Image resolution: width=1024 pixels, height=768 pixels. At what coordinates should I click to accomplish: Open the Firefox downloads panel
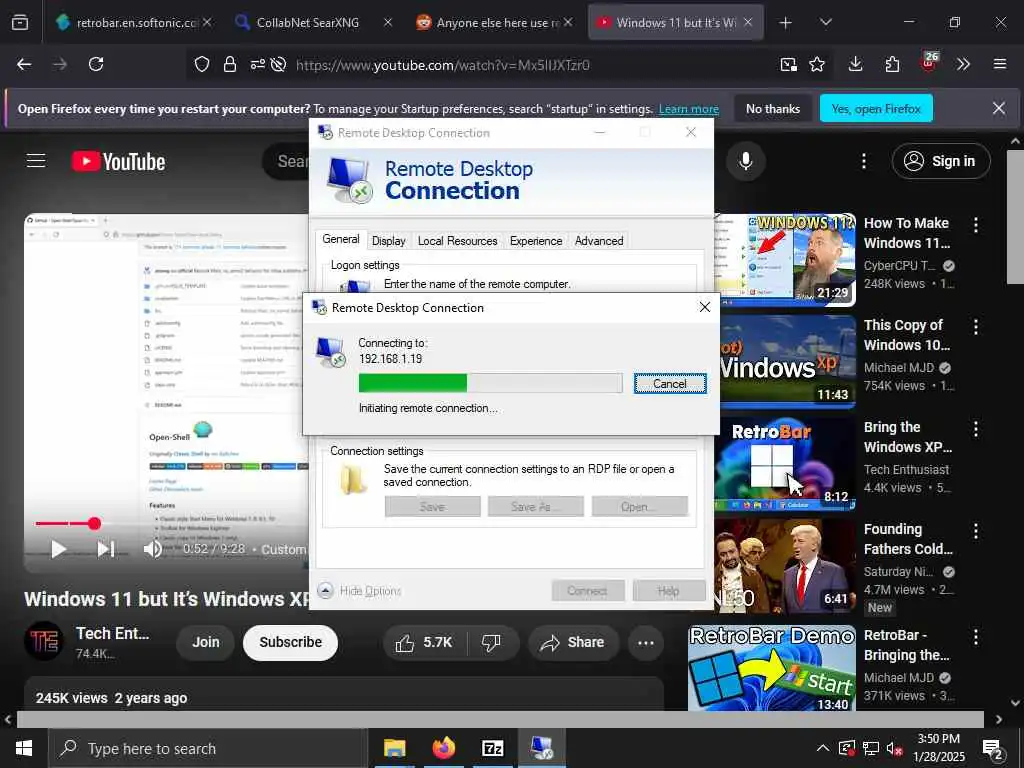tap(855, 64)
